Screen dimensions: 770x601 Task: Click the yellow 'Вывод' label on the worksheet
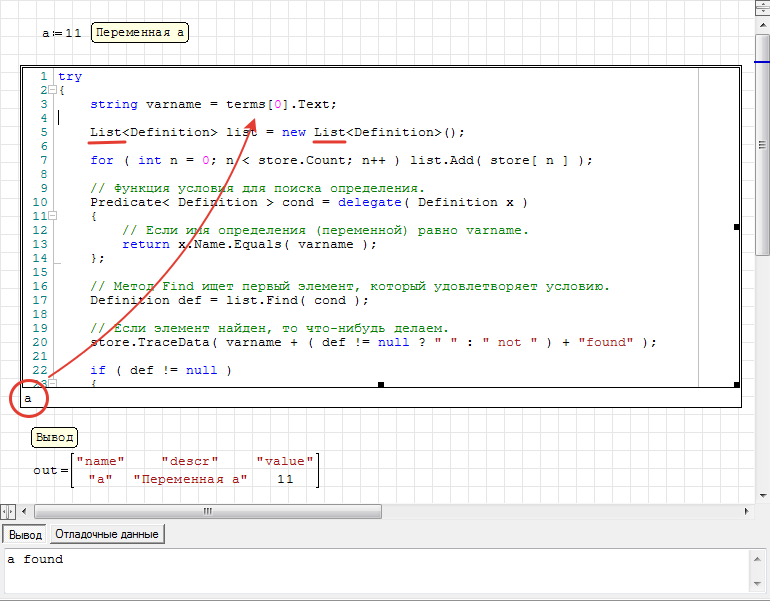click(x=54, y=437)
